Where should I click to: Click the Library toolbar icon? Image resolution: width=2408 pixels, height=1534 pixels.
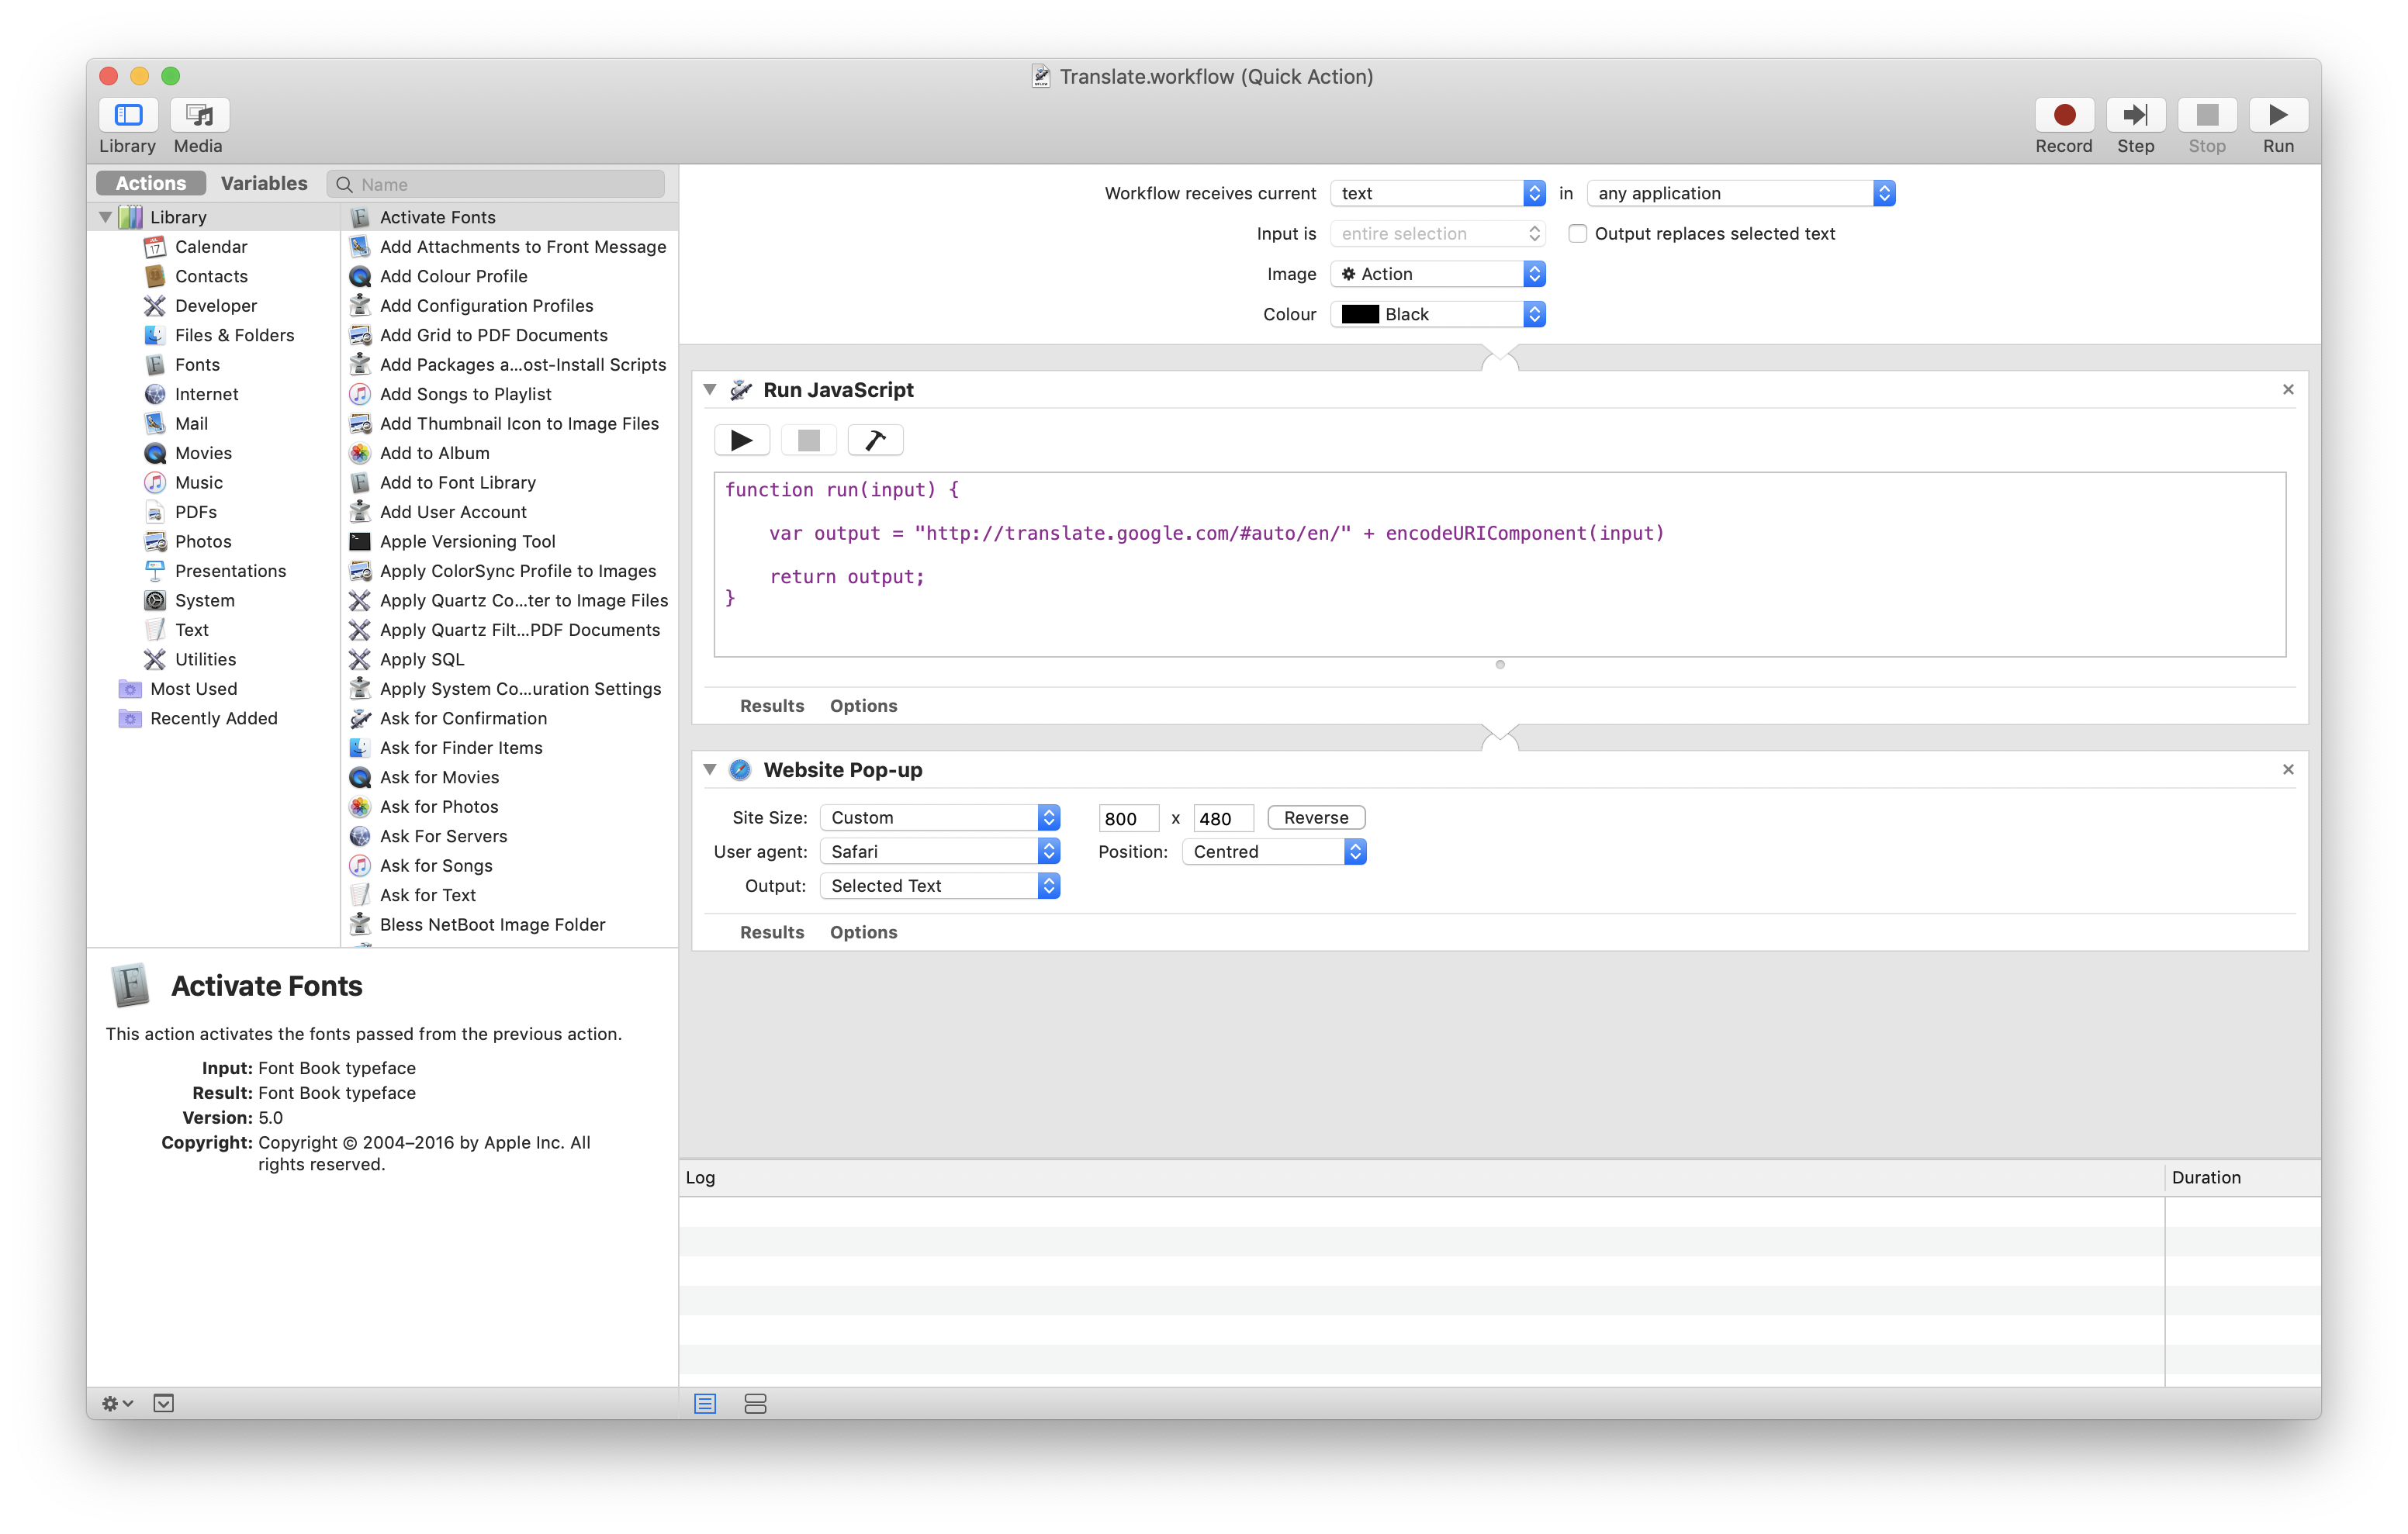point(128,114)
